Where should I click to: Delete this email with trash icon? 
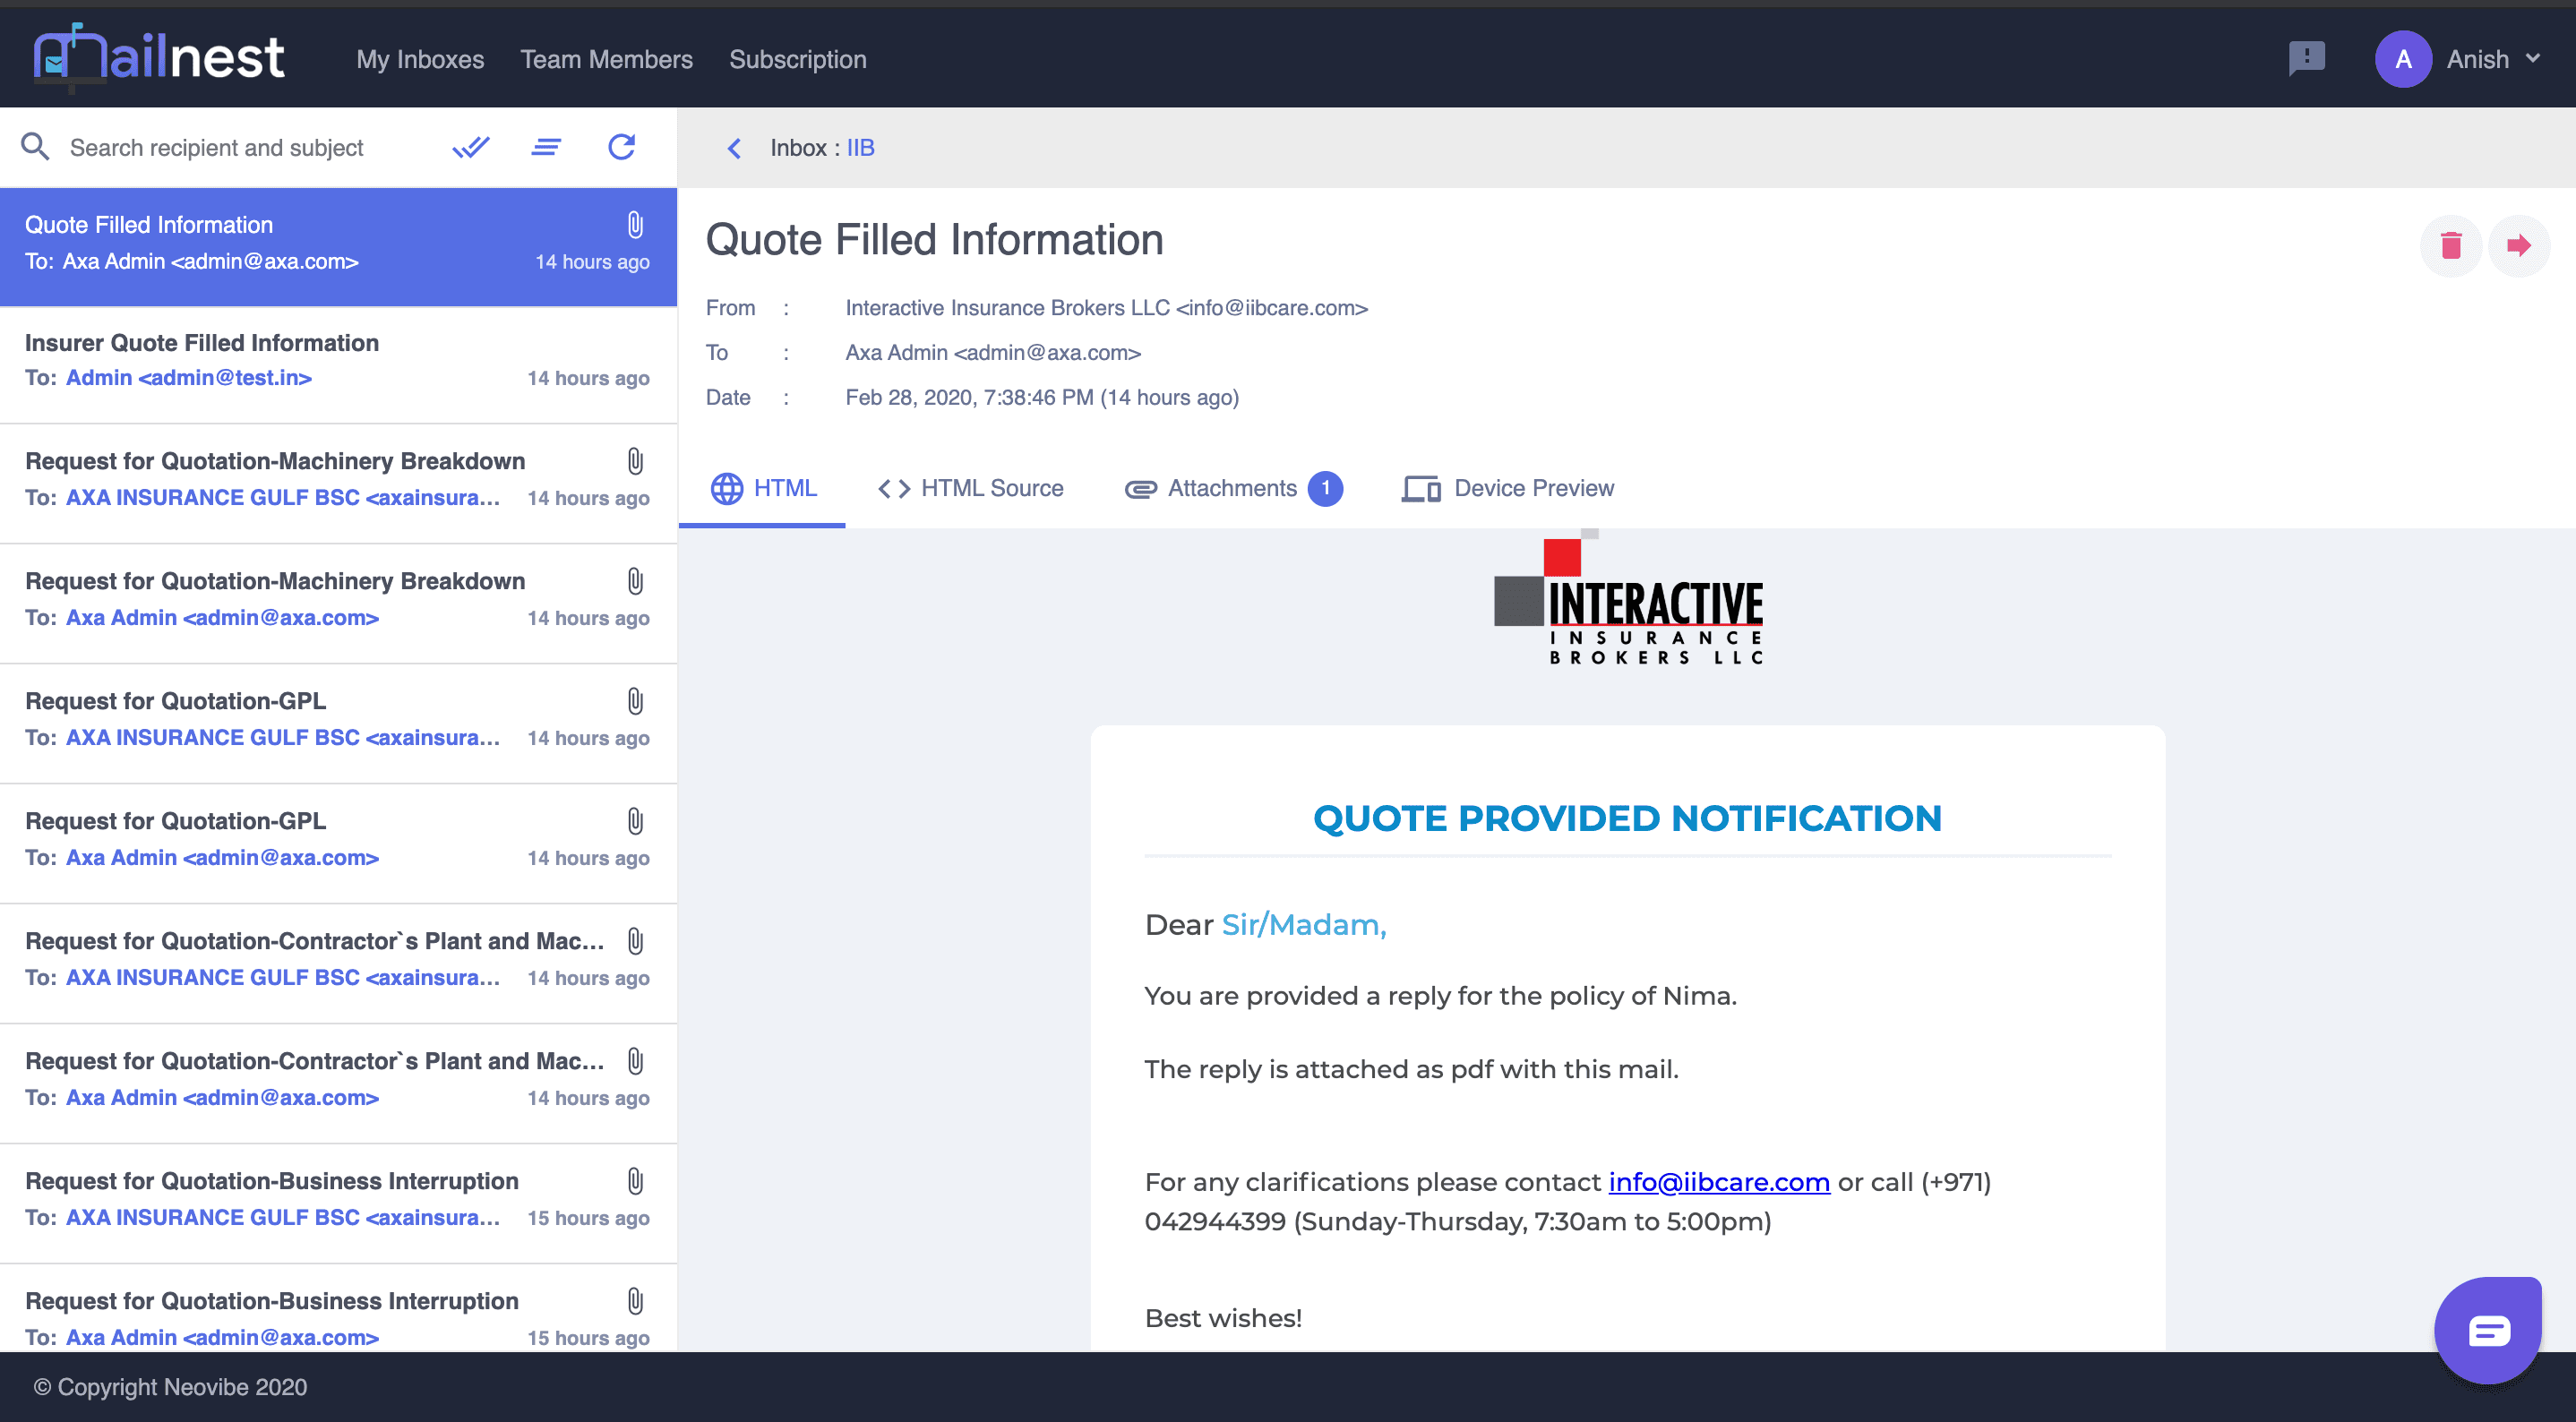[x=2451, y=245]
